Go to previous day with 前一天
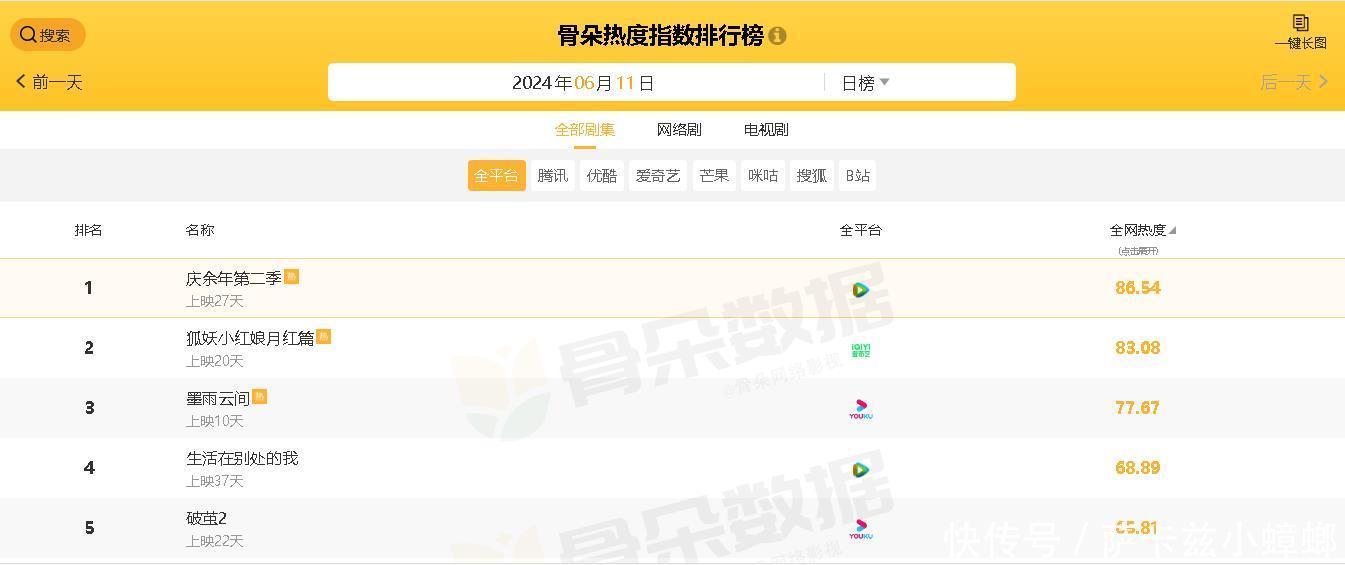This screenshot has height=565, width=1345. coord(49,82)
